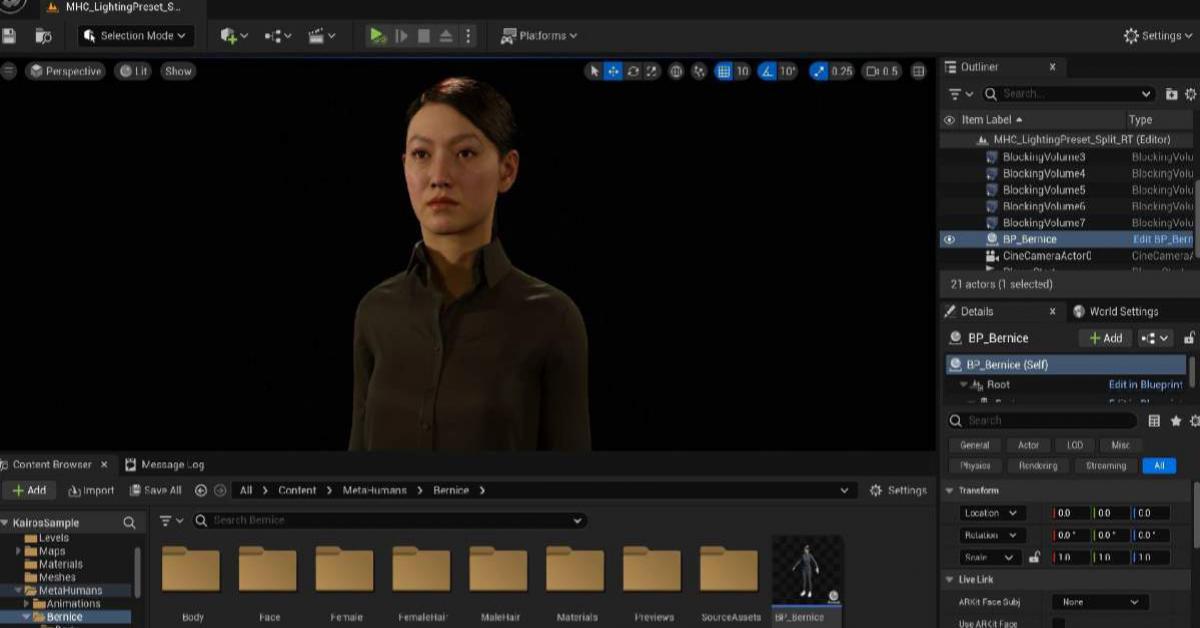The width and height of the screenshot is (1200, 628).
Task: Open the Blueprints toolbar dropdown
Action: pyautogui.click(x=278, y=35)
